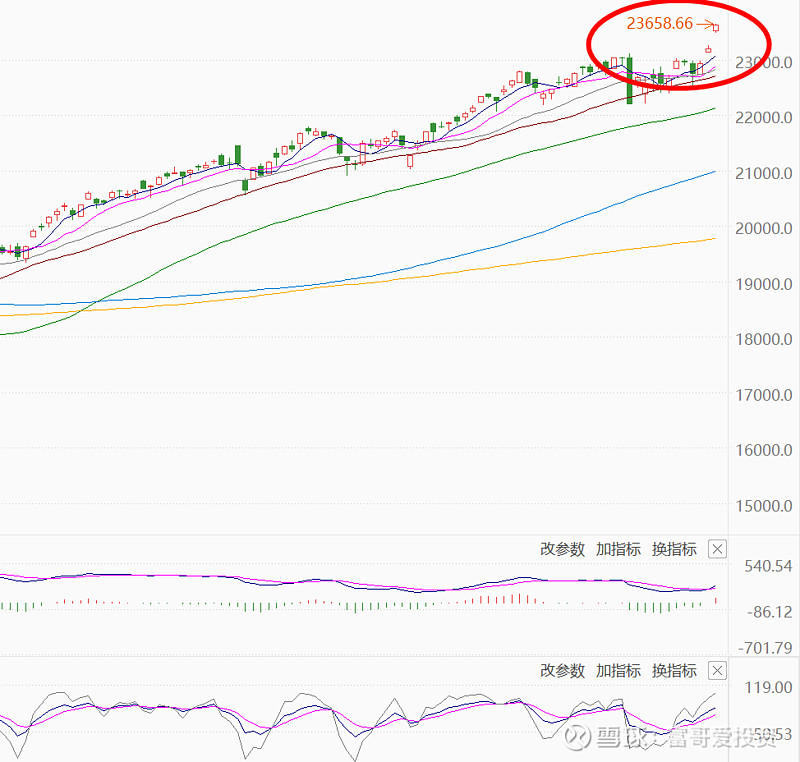Click 改参数 in the upper indicator panel

(562, 549)
